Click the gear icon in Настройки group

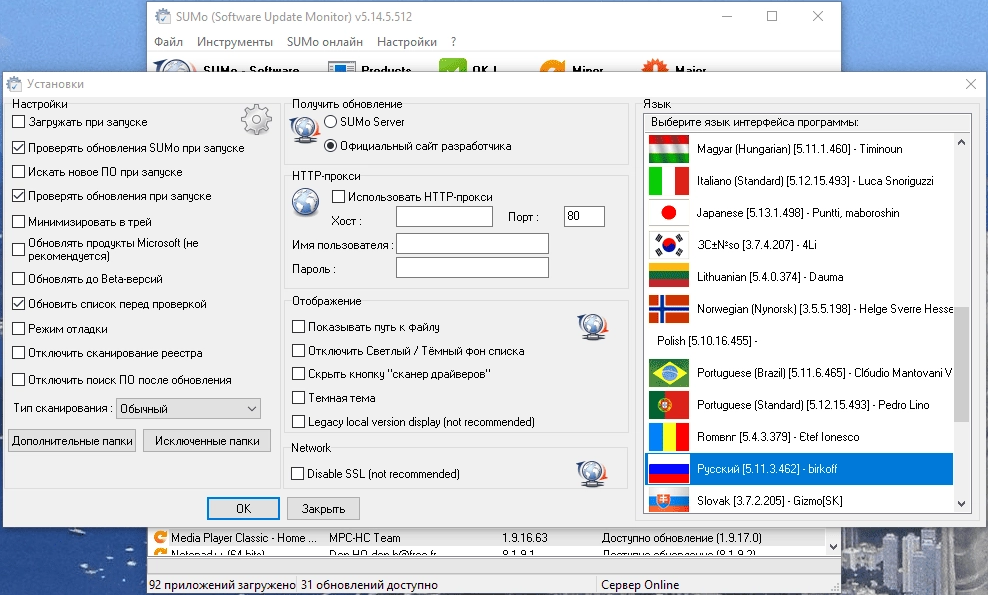pyautogui.click(x=256, y=119)
